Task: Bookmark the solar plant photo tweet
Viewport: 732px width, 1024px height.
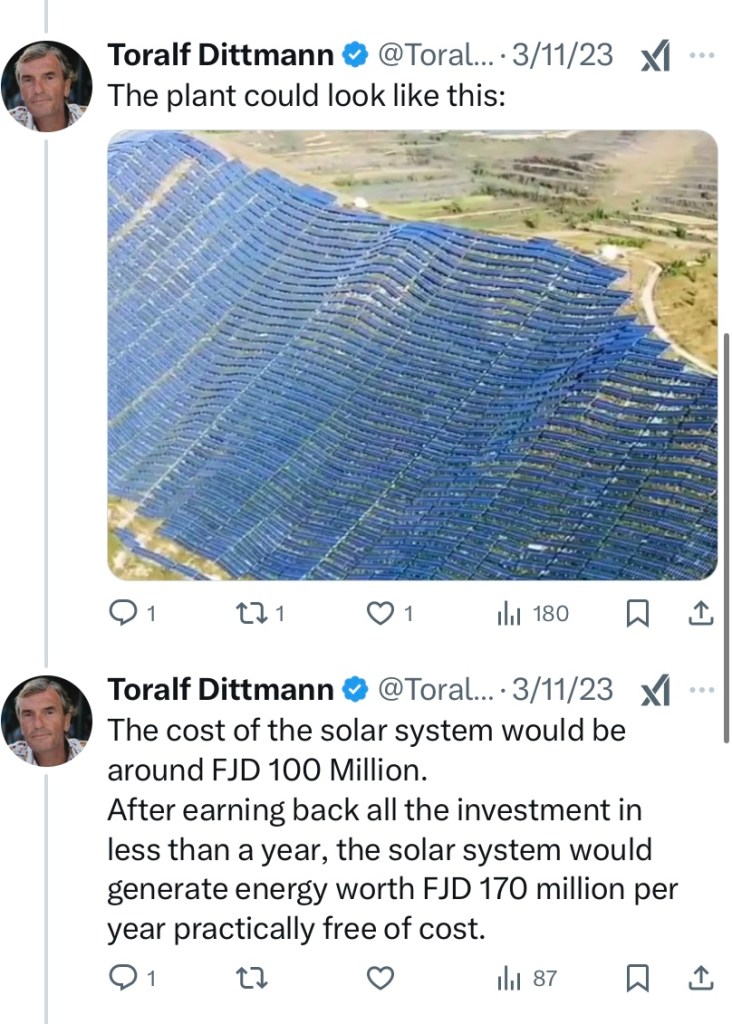Action: click(636, 614)
